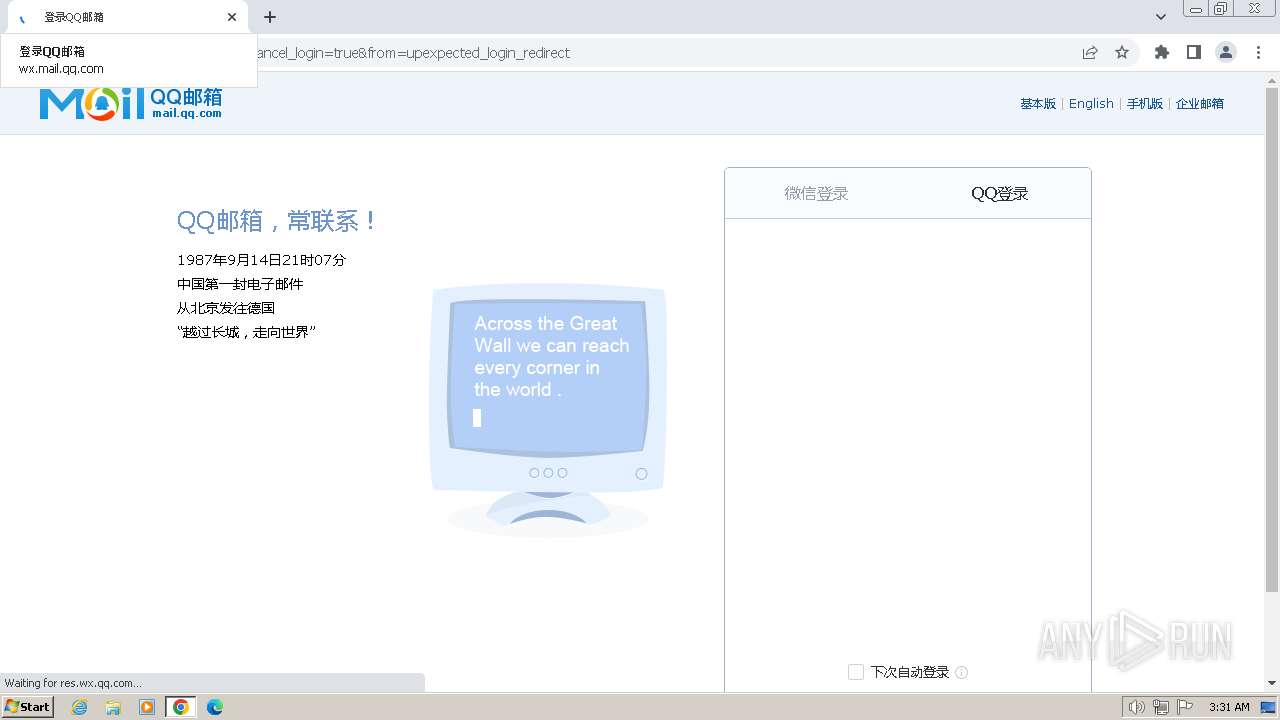
Task: Select the Chrome taskbar icon
Action: (x=181, y=707)
